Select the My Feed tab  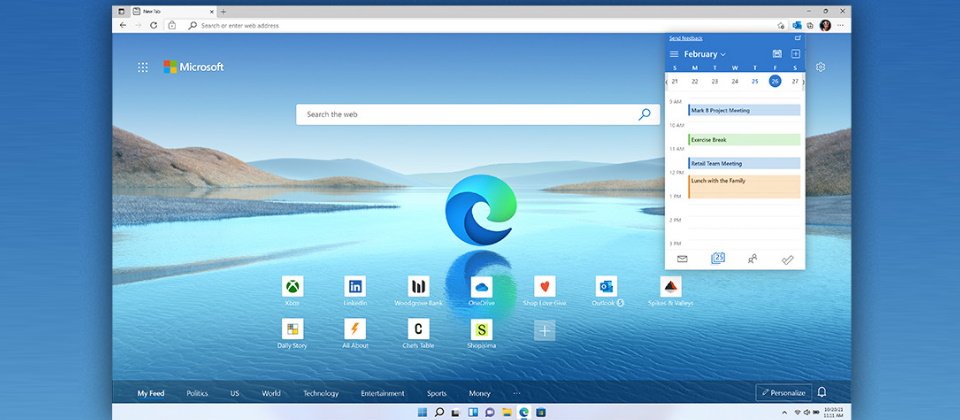point(151,393)
